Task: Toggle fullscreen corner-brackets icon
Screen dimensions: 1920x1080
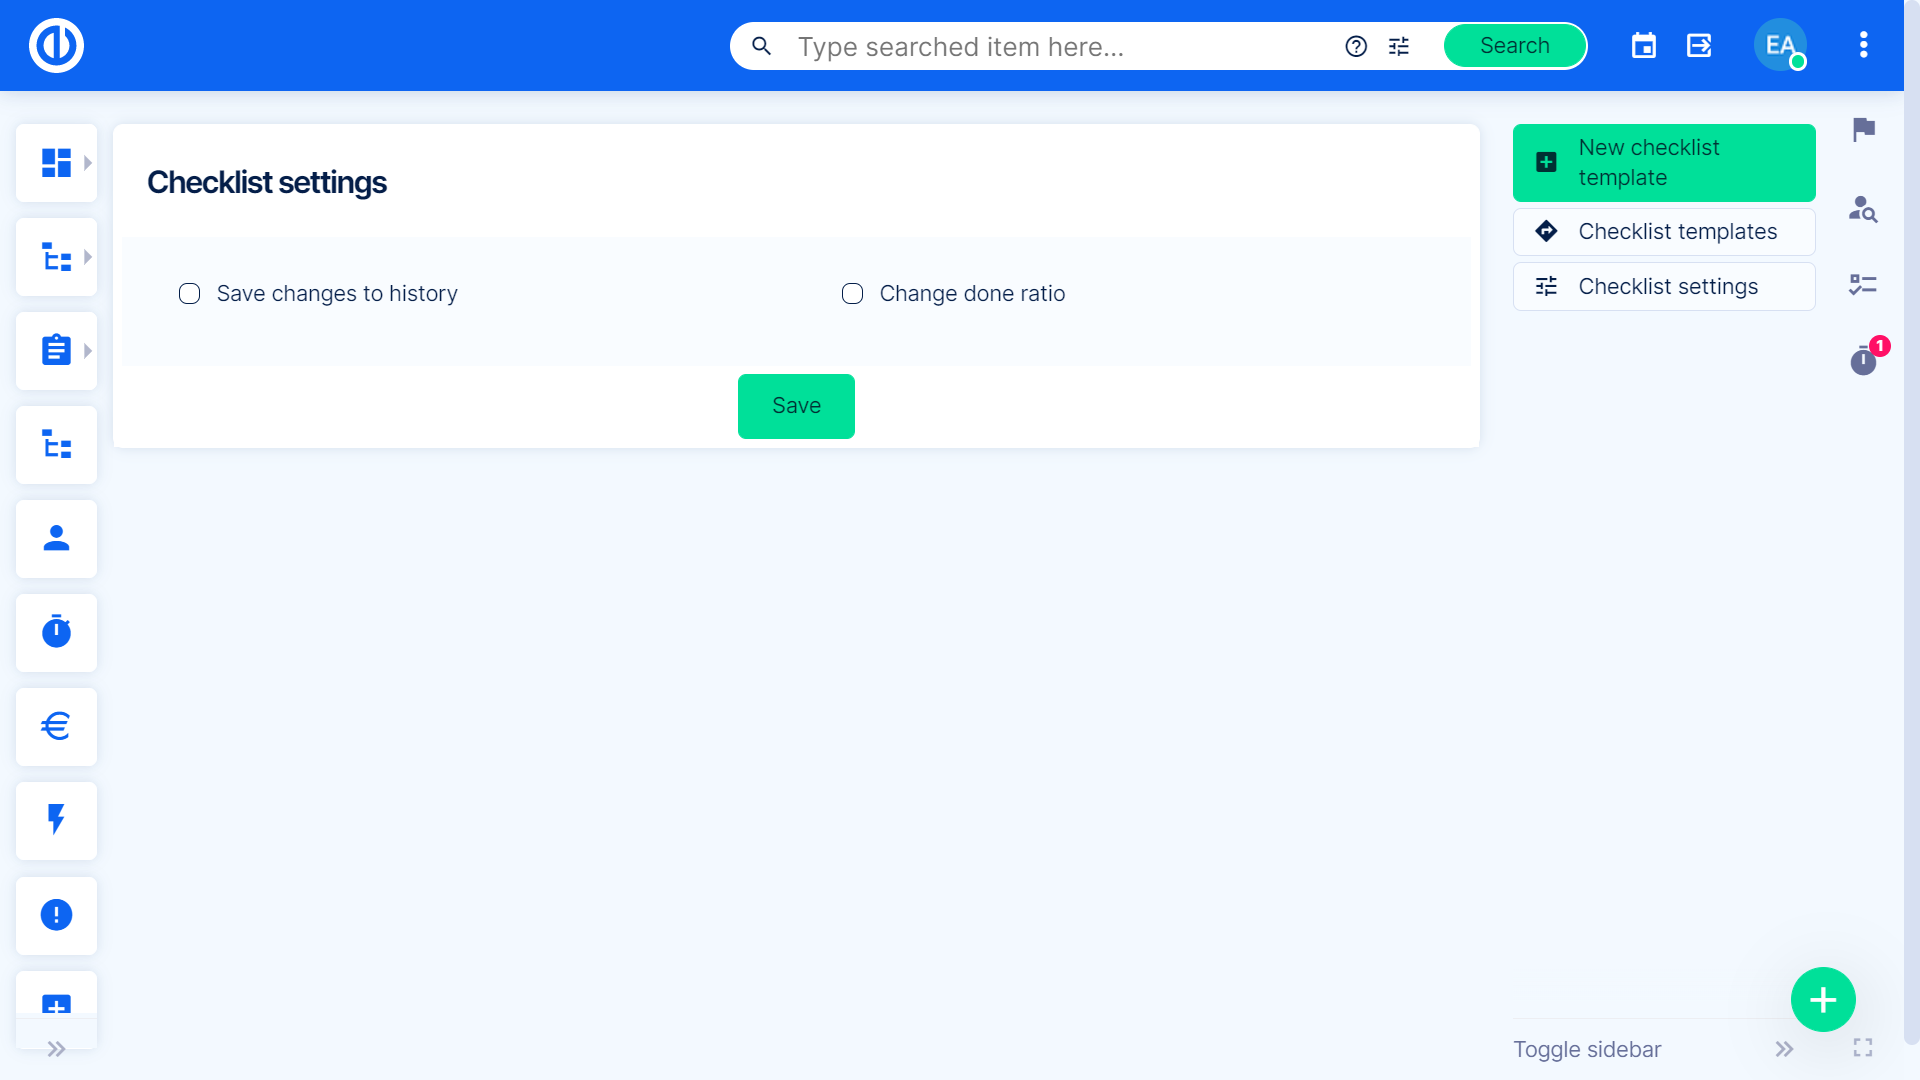Action: click(1863, 1047)
